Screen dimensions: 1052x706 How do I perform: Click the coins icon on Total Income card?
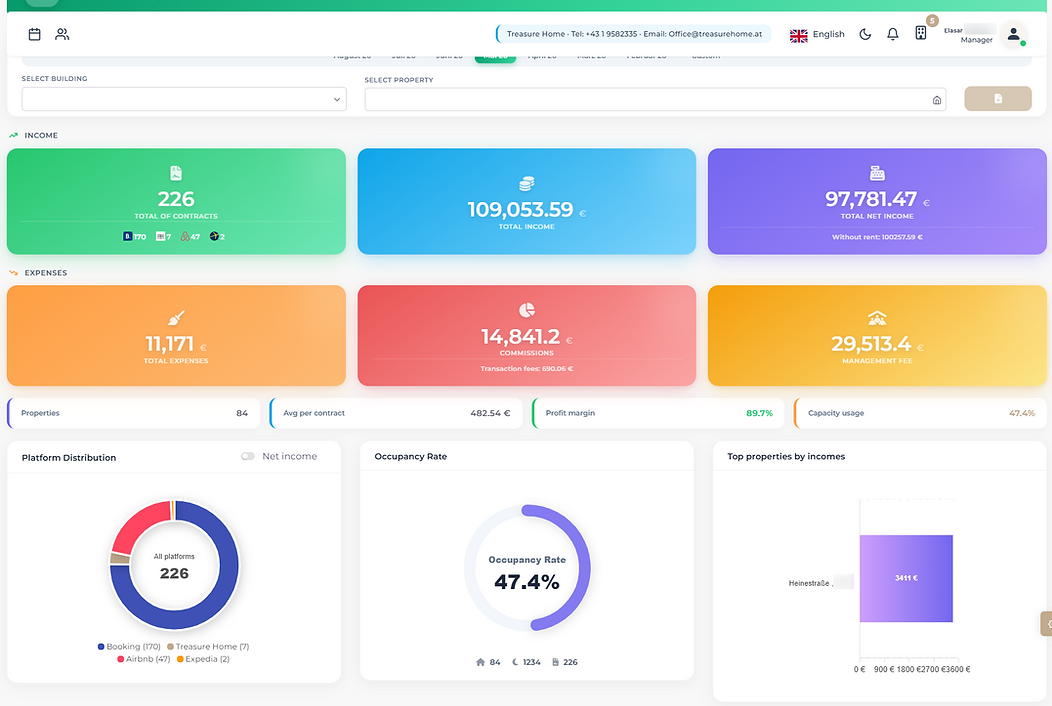tap(527, 183)
